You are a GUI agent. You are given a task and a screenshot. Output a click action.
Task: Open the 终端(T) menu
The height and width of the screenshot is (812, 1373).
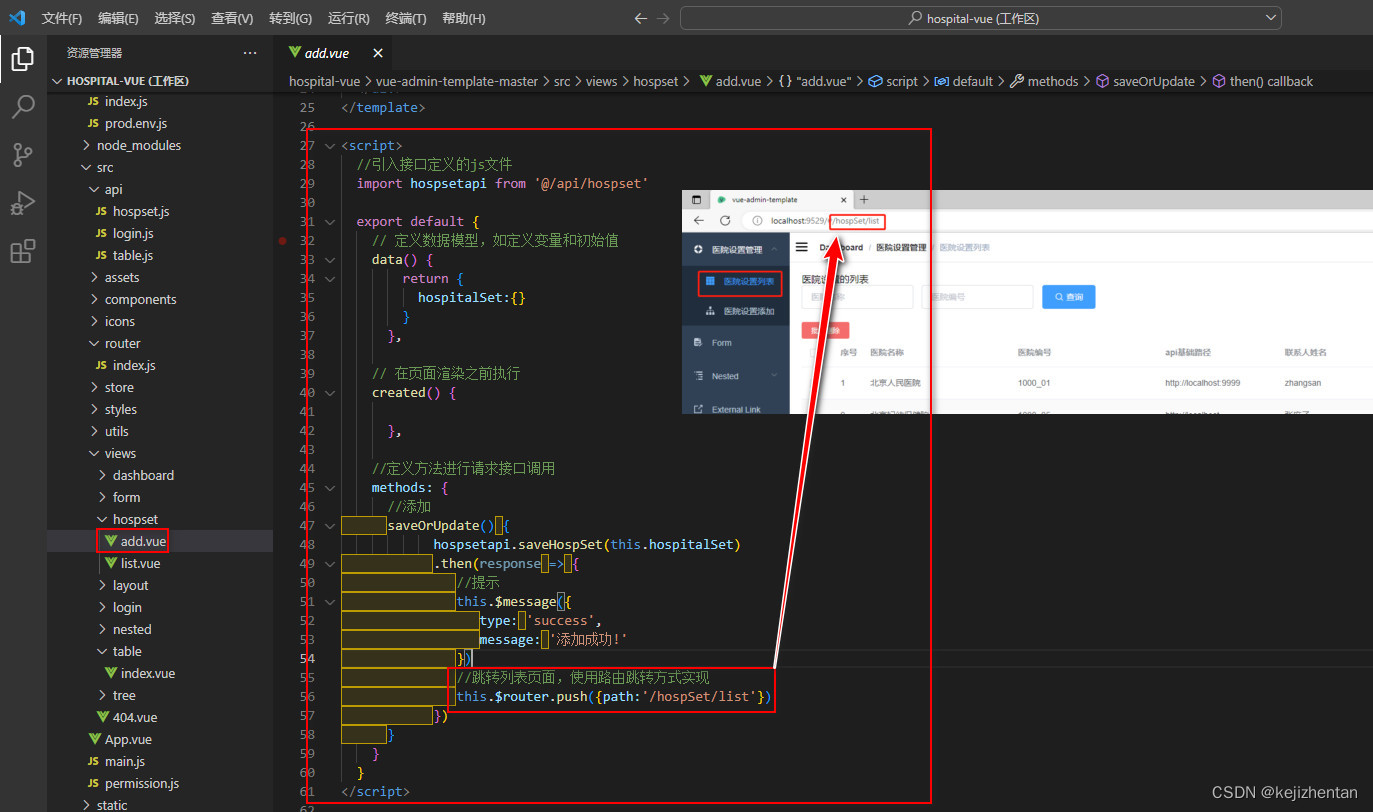pyautogui.click(x=406, y=18)
